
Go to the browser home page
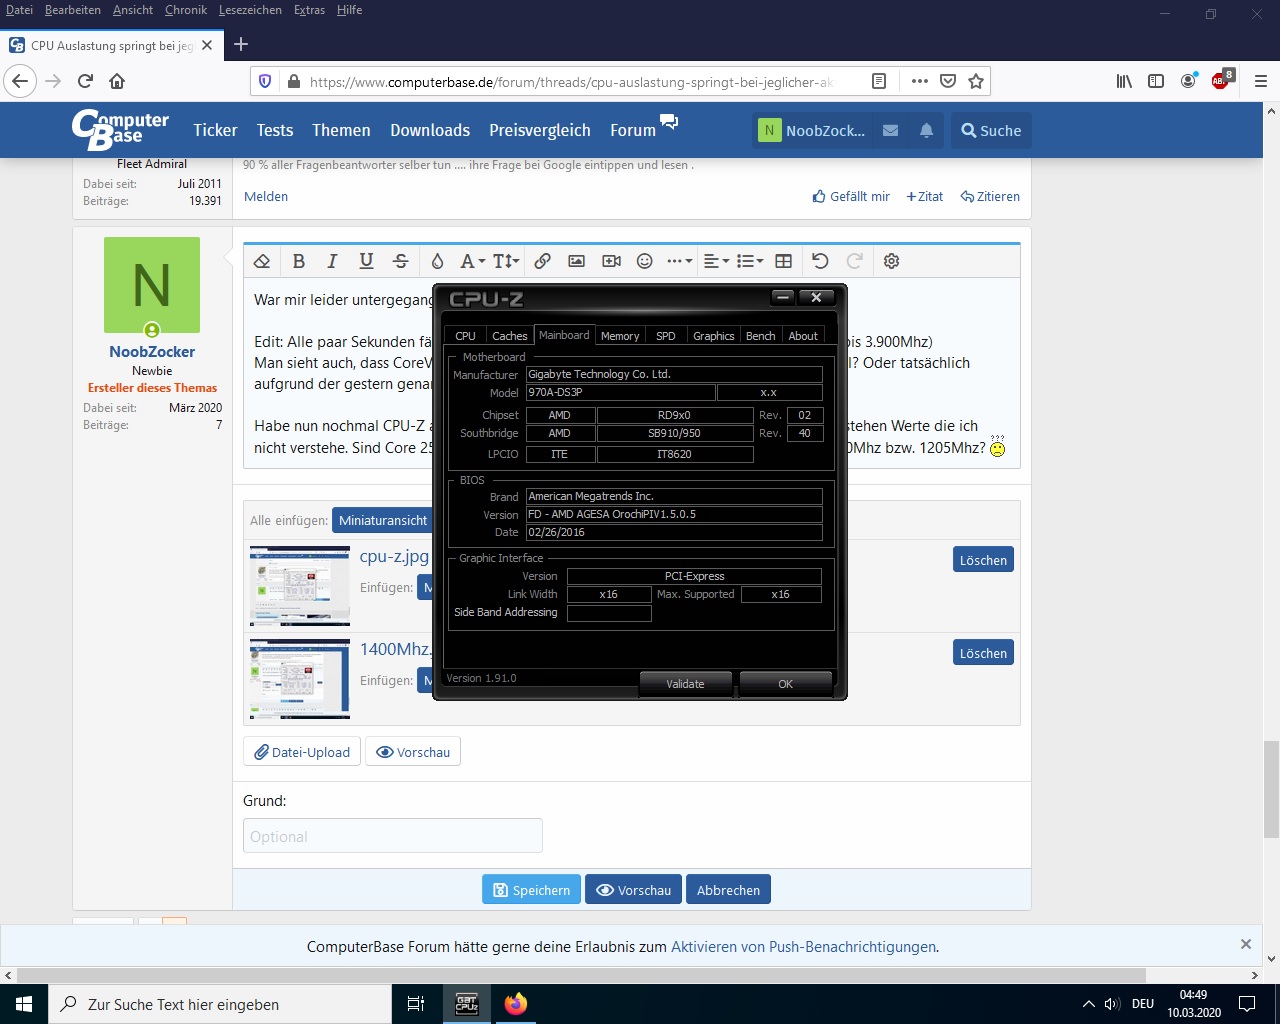(117, 81)
